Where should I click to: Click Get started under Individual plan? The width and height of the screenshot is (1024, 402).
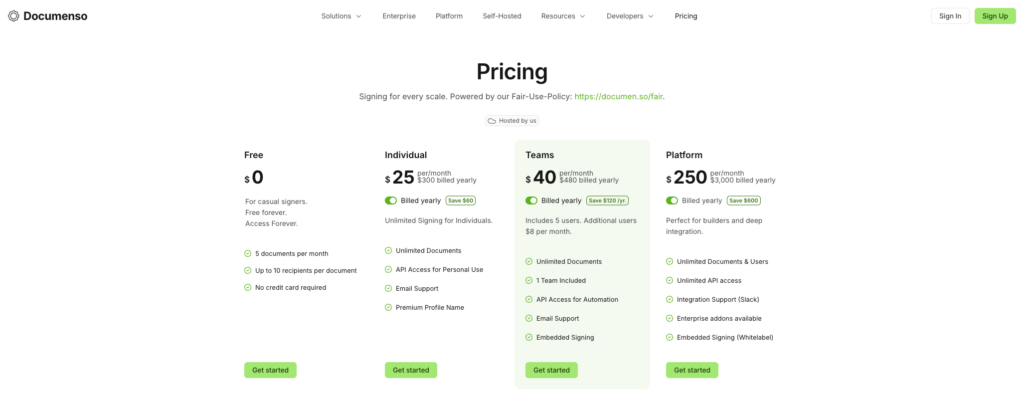click(411, 370)
